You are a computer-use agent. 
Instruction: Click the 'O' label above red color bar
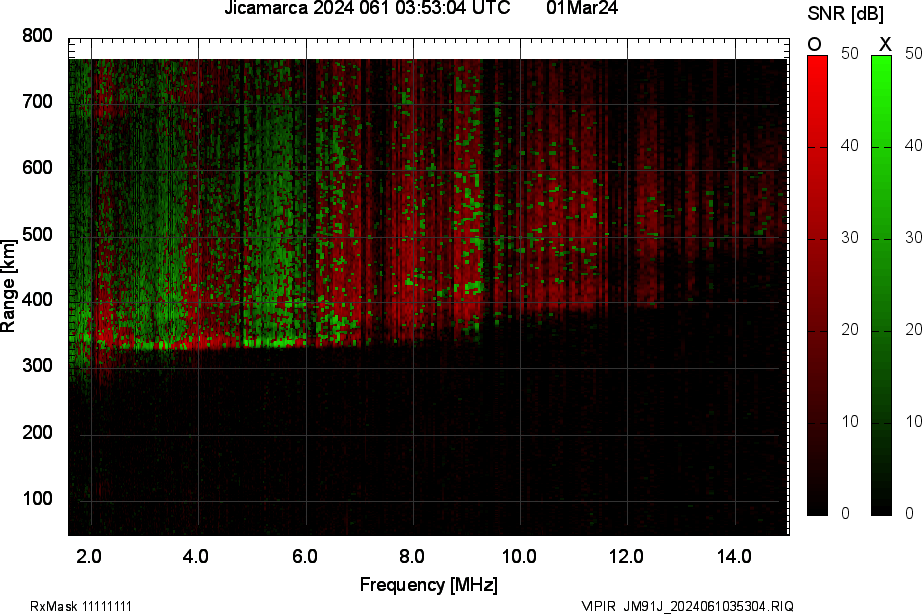pos(815,44)
